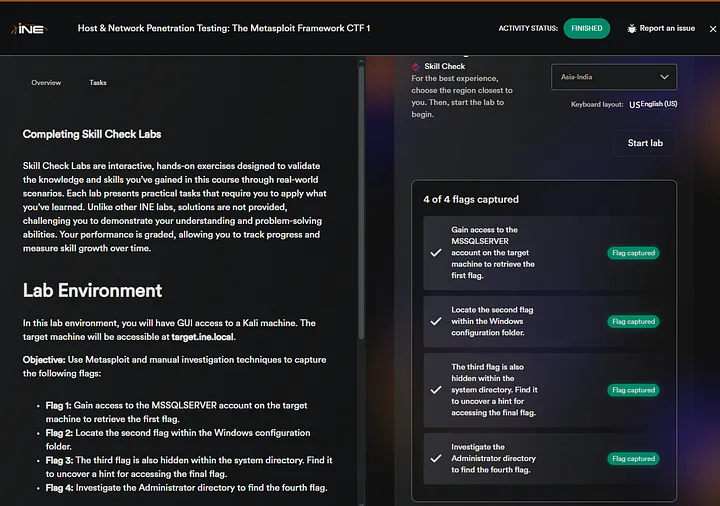Click Flag captured badge for Administrator directory
This screenshot has height=506, width=720.
[x=633, y=458]
